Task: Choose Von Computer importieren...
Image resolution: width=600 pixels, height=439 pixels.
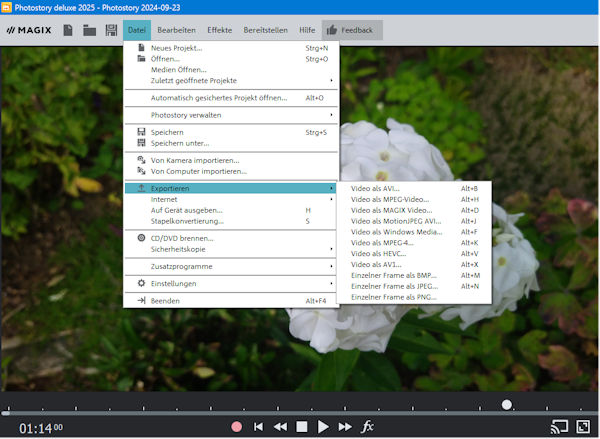Action: click(231, 171)
